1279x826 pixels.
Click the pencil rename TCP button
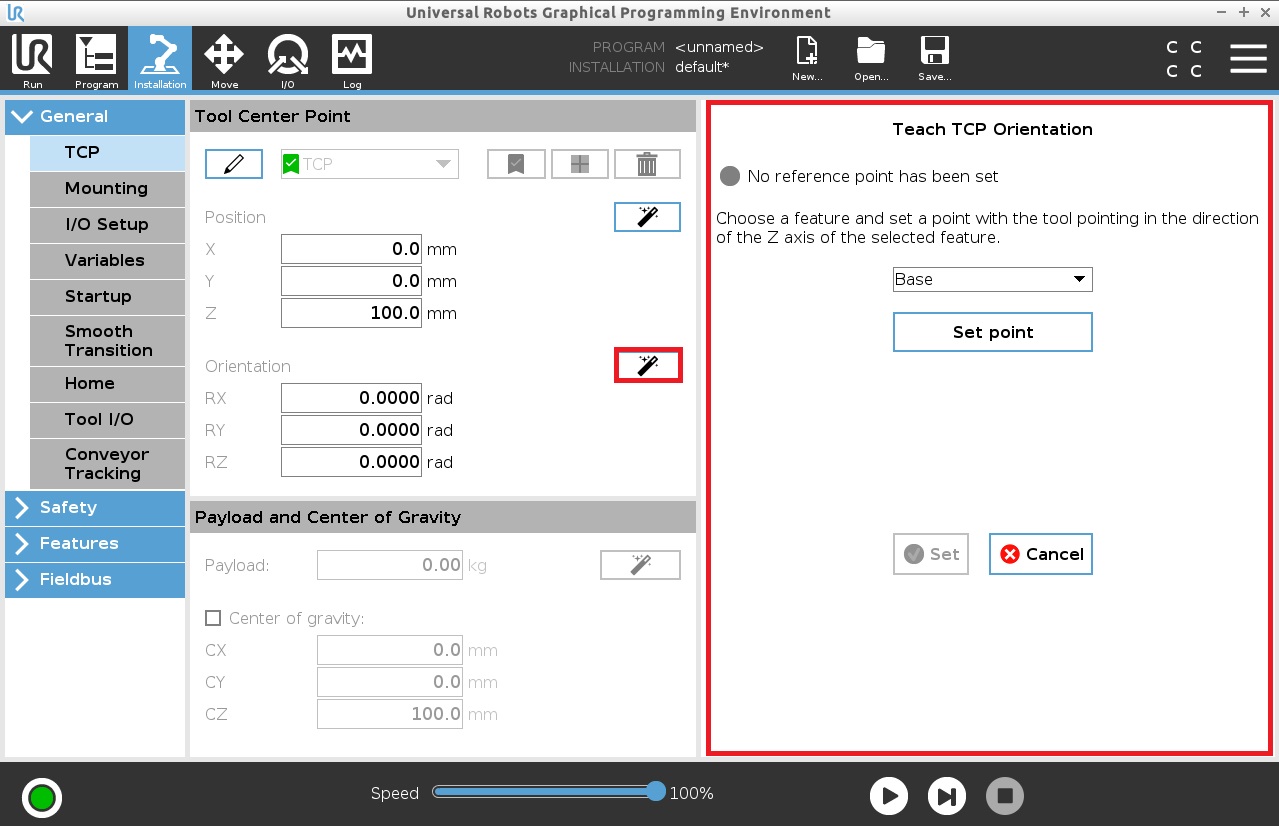pyautogui.click(x=234, y=164)
